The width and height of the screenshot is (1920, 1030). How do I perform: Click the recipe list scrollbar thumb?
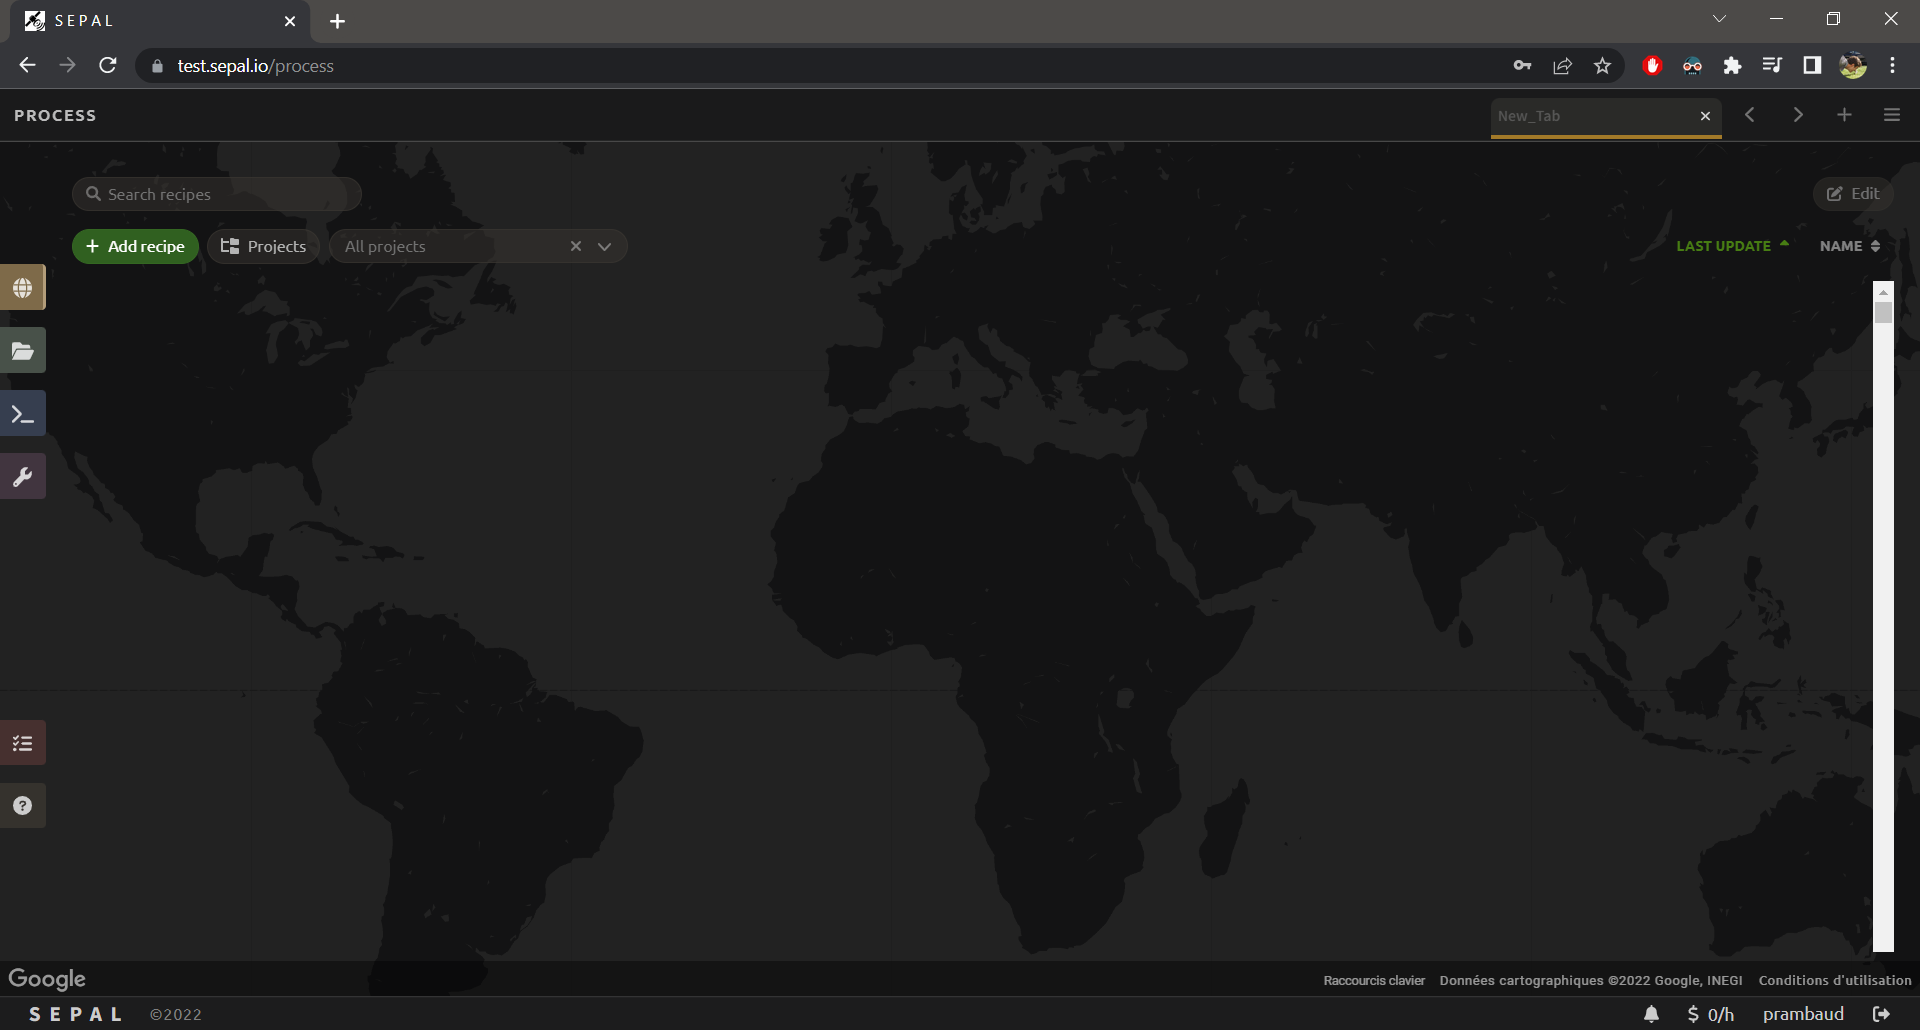tap(1883, 313)
